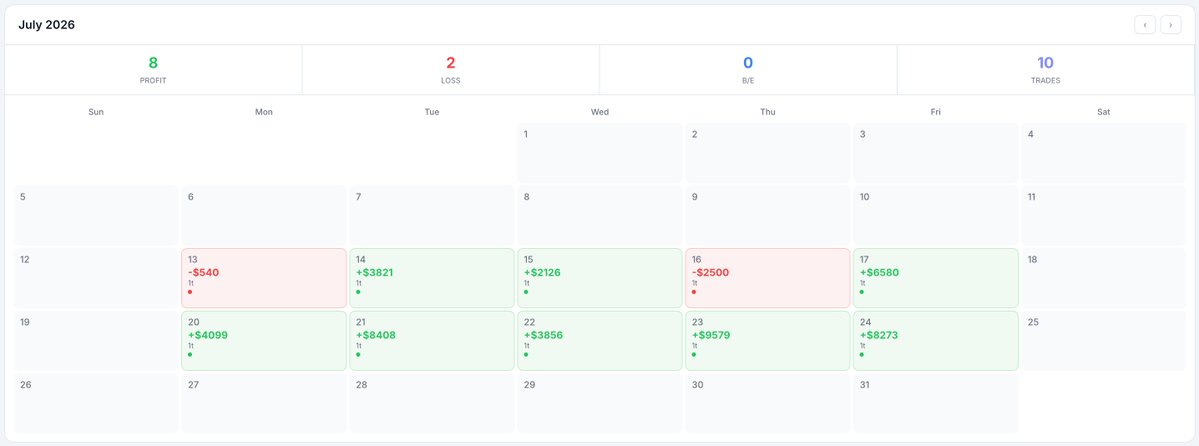The image size is (1199, 446).
Task: Select the empty July 29 day cell
Action: click(x=600, y=403)
